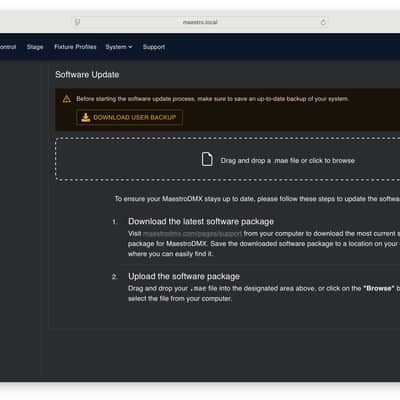Screen dimensions: 400x400
Task: Open the Stage page
Action: [x=35, y=47]
